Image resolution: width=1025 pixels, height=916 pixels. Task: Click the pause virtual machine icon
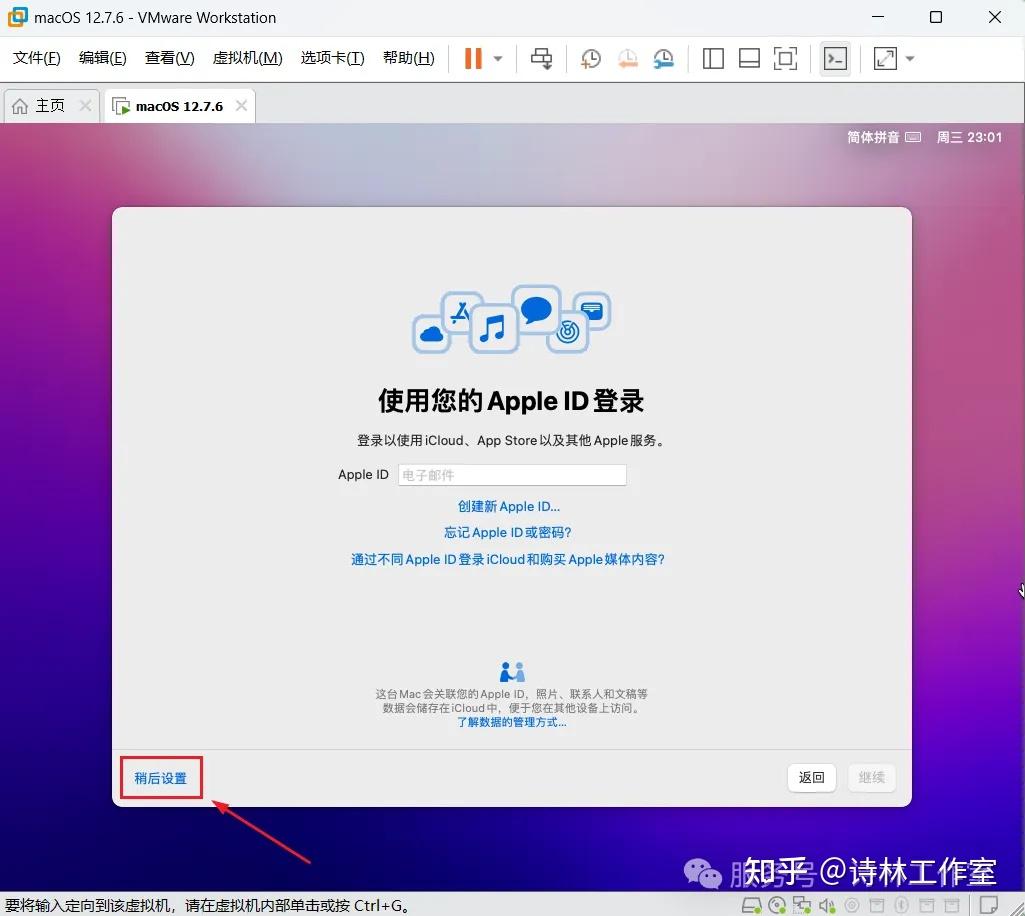coord(473,58)
